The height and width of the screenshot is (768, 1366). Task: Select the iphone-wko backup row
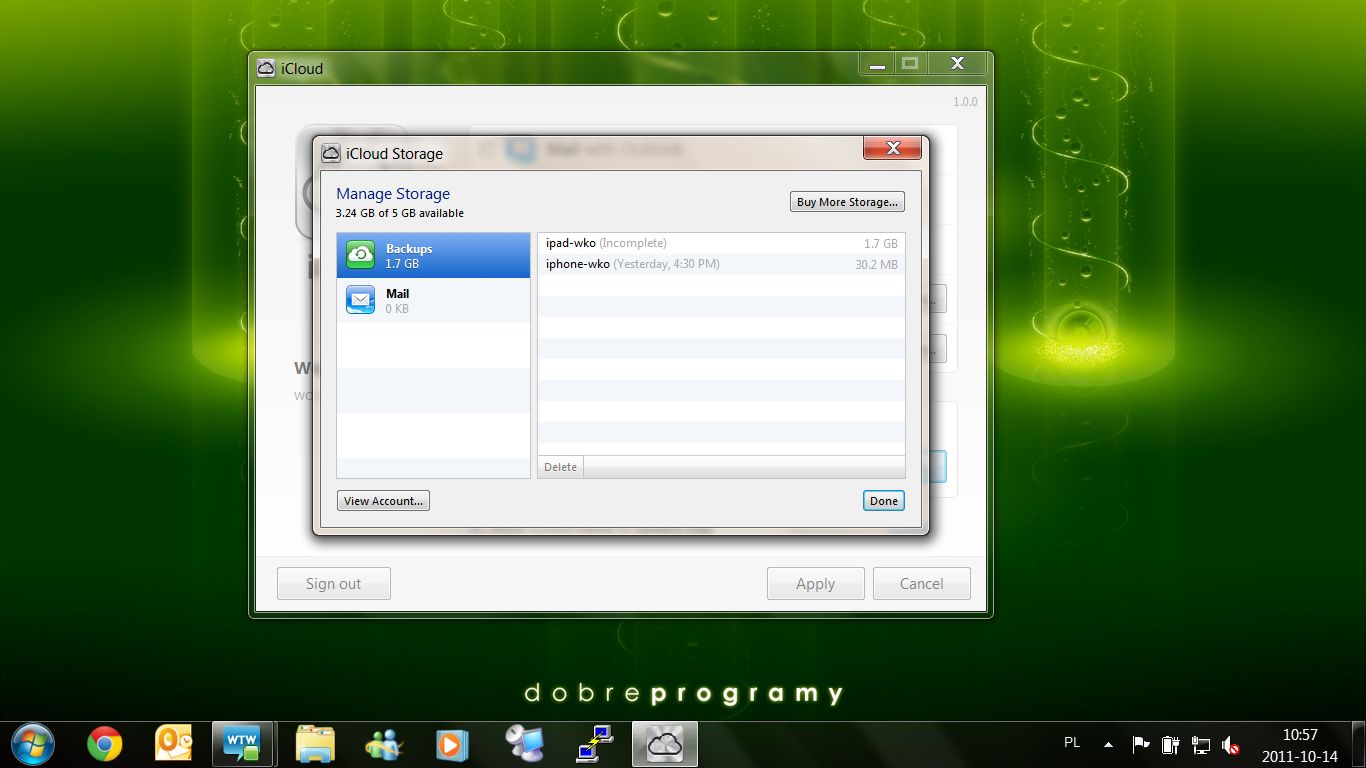pos(721,264)
